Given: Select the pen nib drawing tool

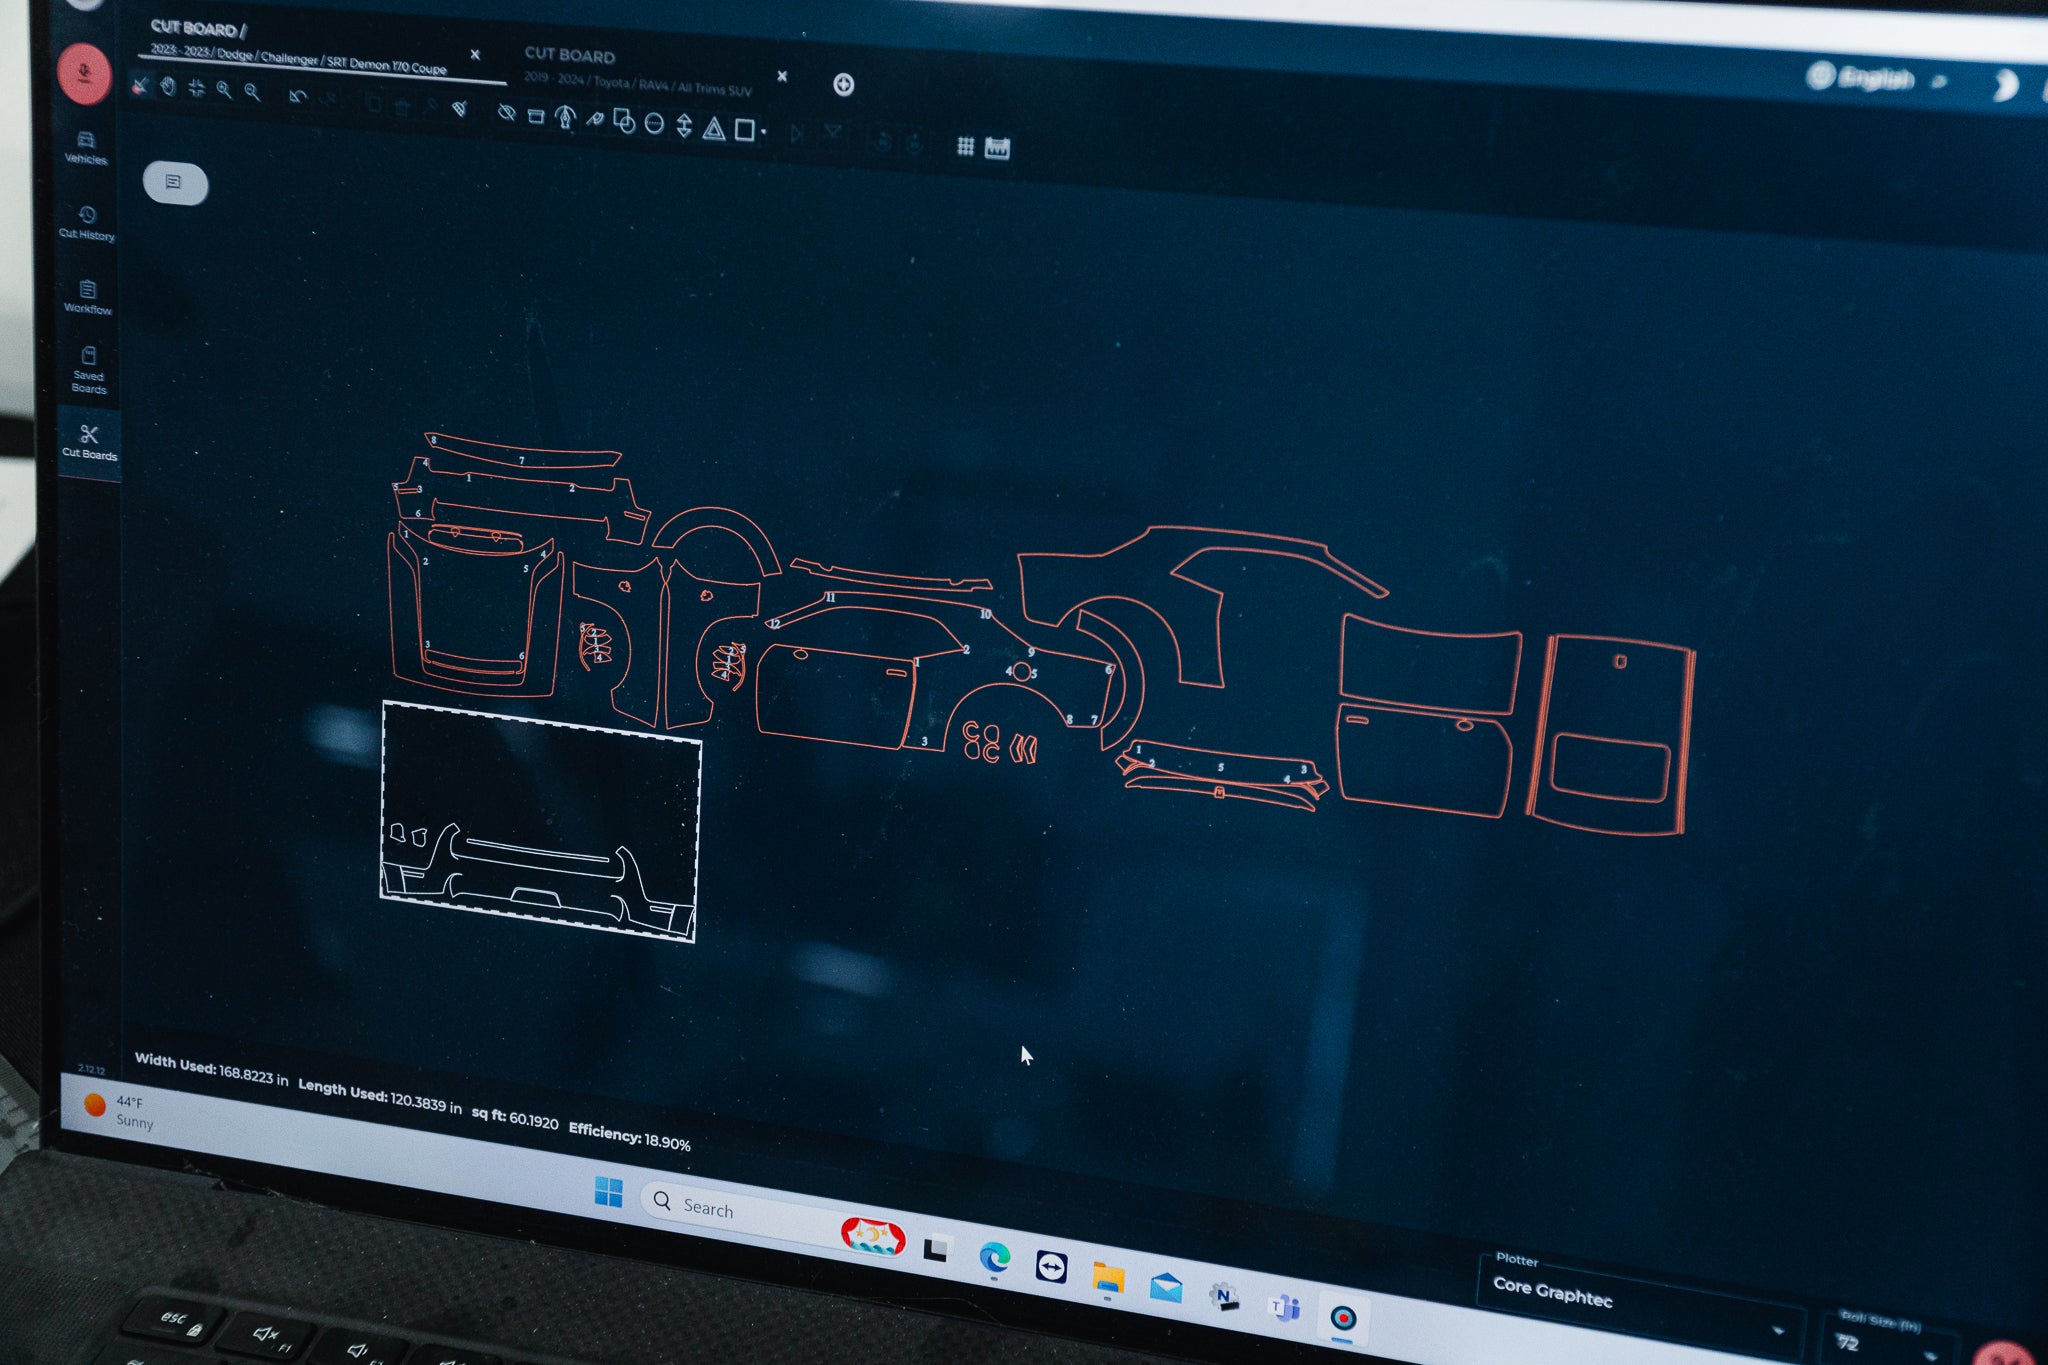Looking at the screenshot, I should click(x=566, y=118).
